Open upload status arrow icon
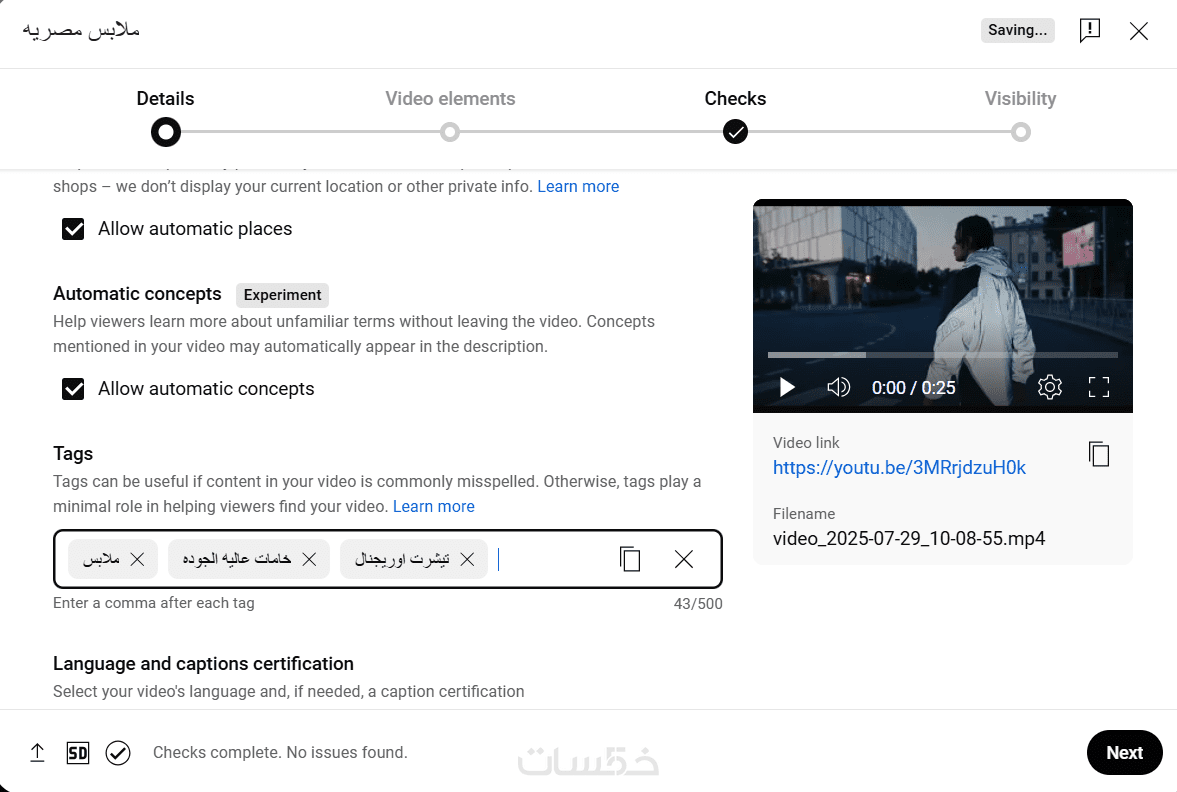Image resolution: width=1177 pixels, height=792 pixels. (37, 752)
